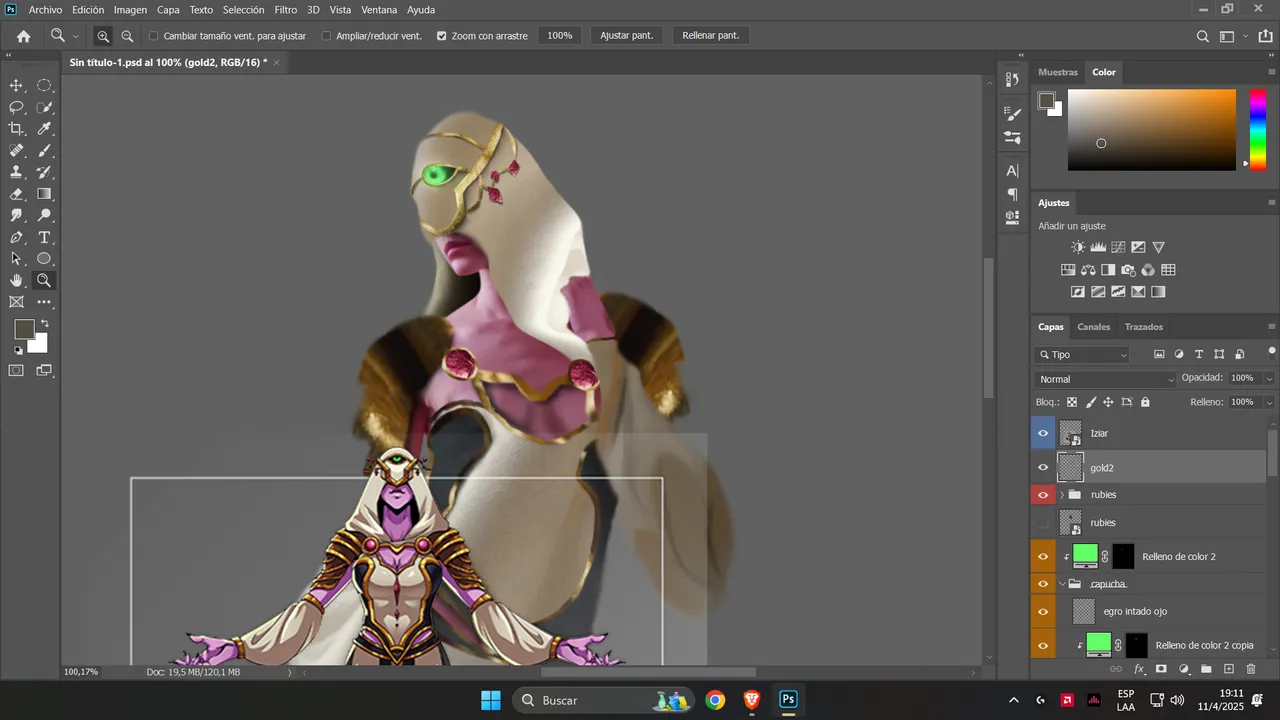Screen dimensions: 1280x720
Task: Select the Pen tool
Action: pos(16,238)
